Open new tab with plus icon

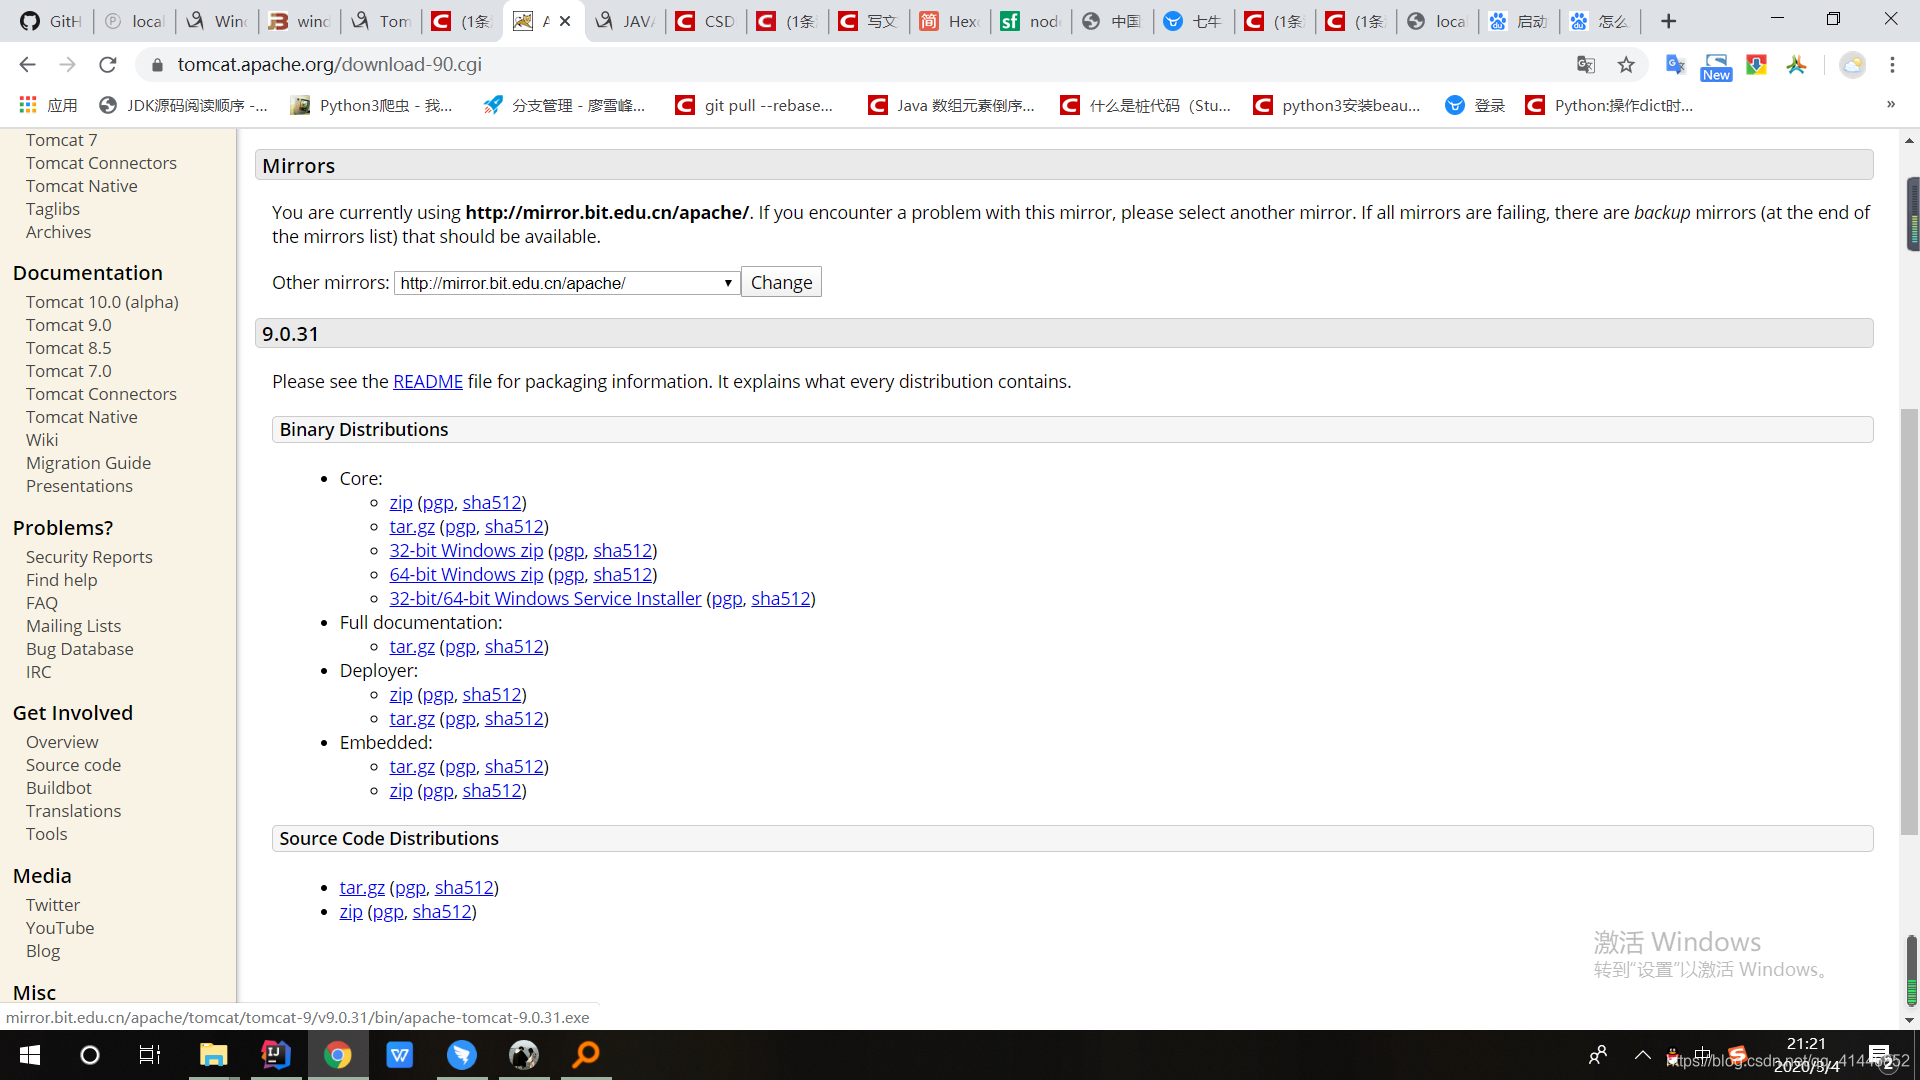(x=1668, y=21)
